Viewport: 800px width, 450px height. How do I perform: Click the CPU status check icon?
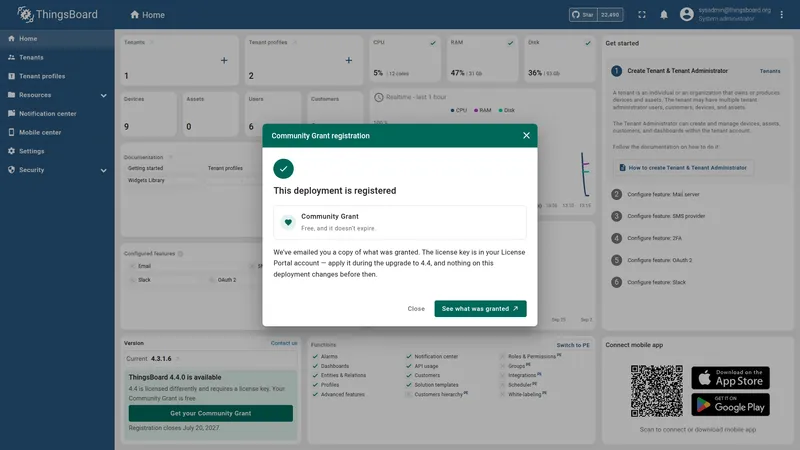tap(433, 43)
